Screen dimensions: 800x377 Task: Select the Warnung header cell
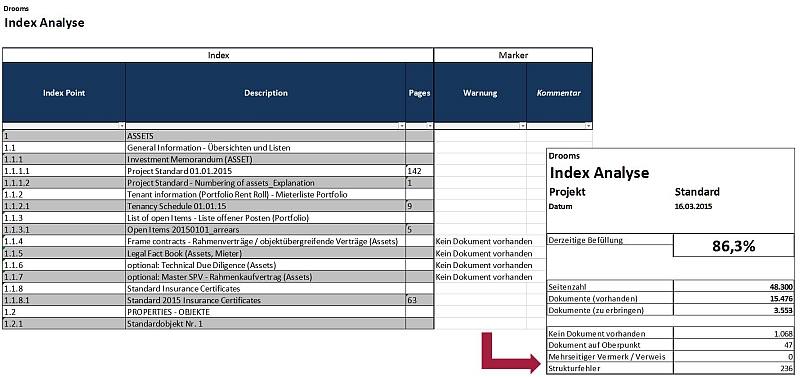[x=480, y=93]
